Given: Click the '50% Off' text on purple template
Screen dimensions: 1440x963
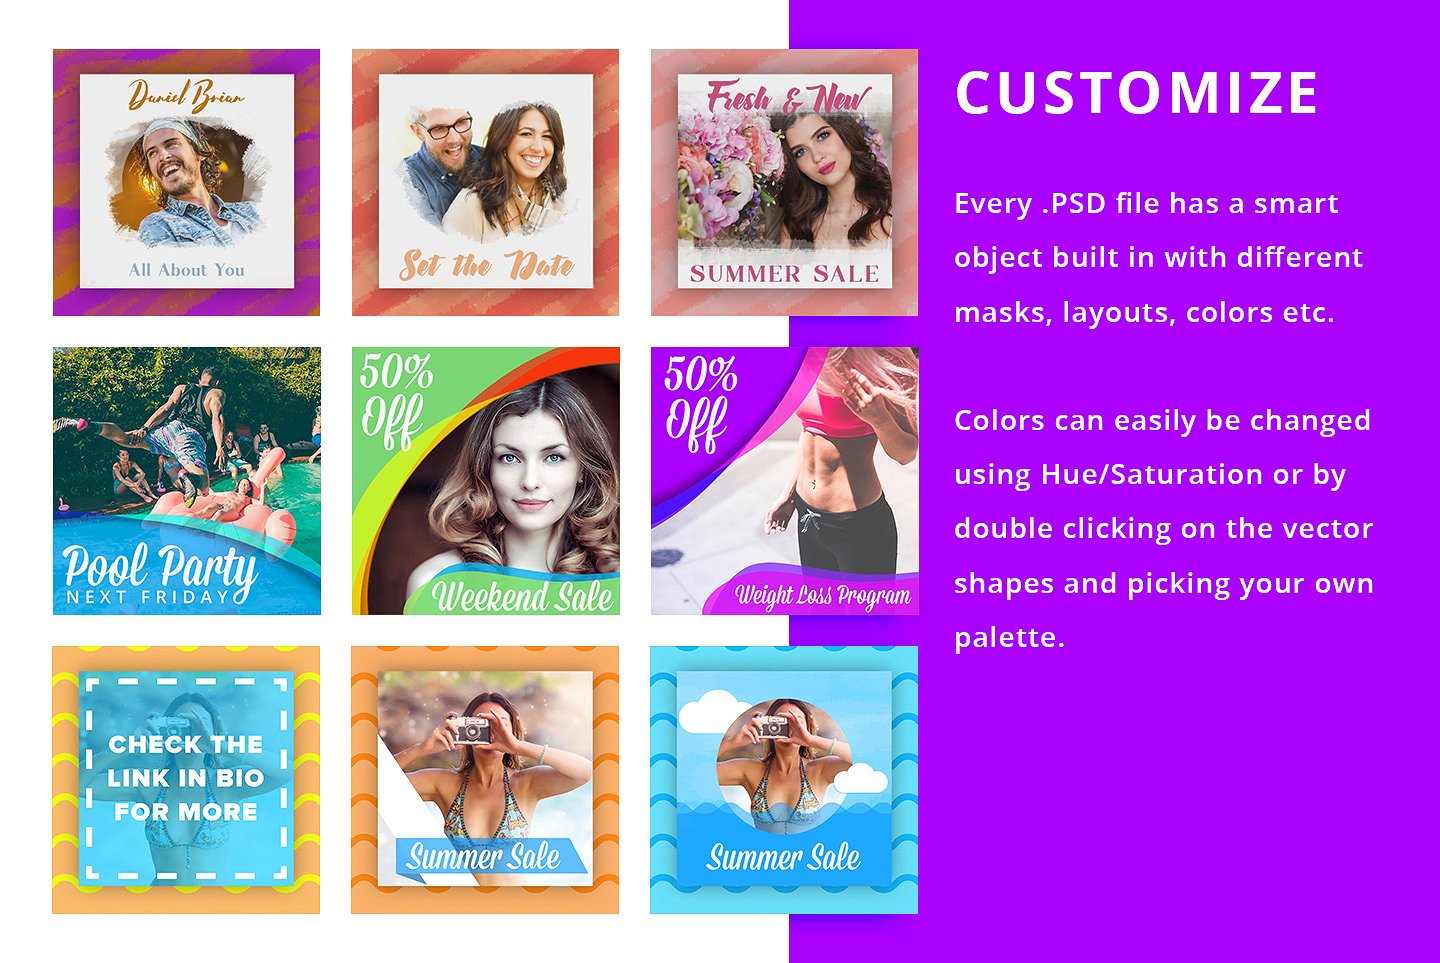Looking at the screenshot, I should click(x=700, y=402).
